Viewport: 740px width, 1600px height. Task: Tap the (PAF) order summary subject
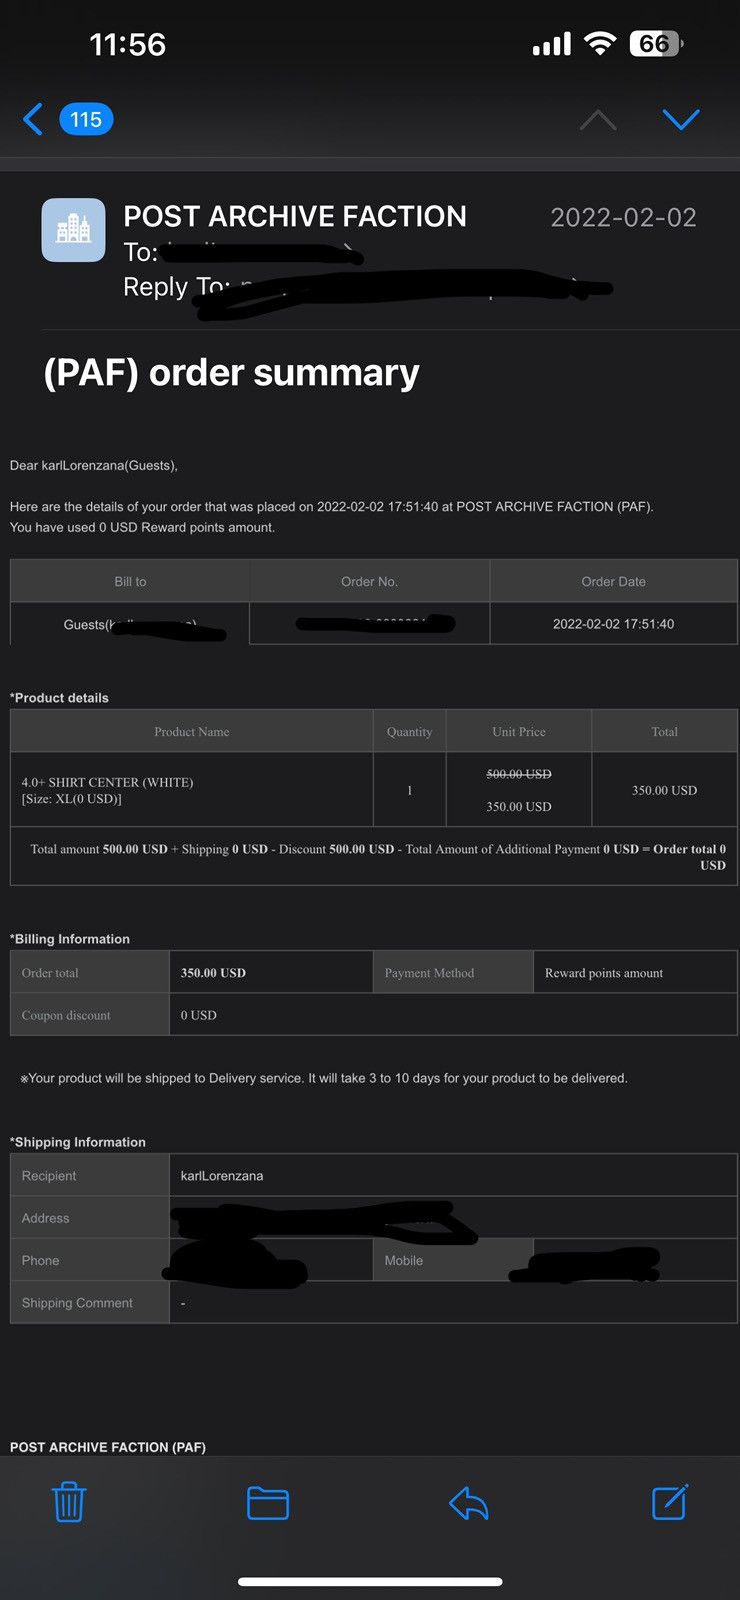231,372
